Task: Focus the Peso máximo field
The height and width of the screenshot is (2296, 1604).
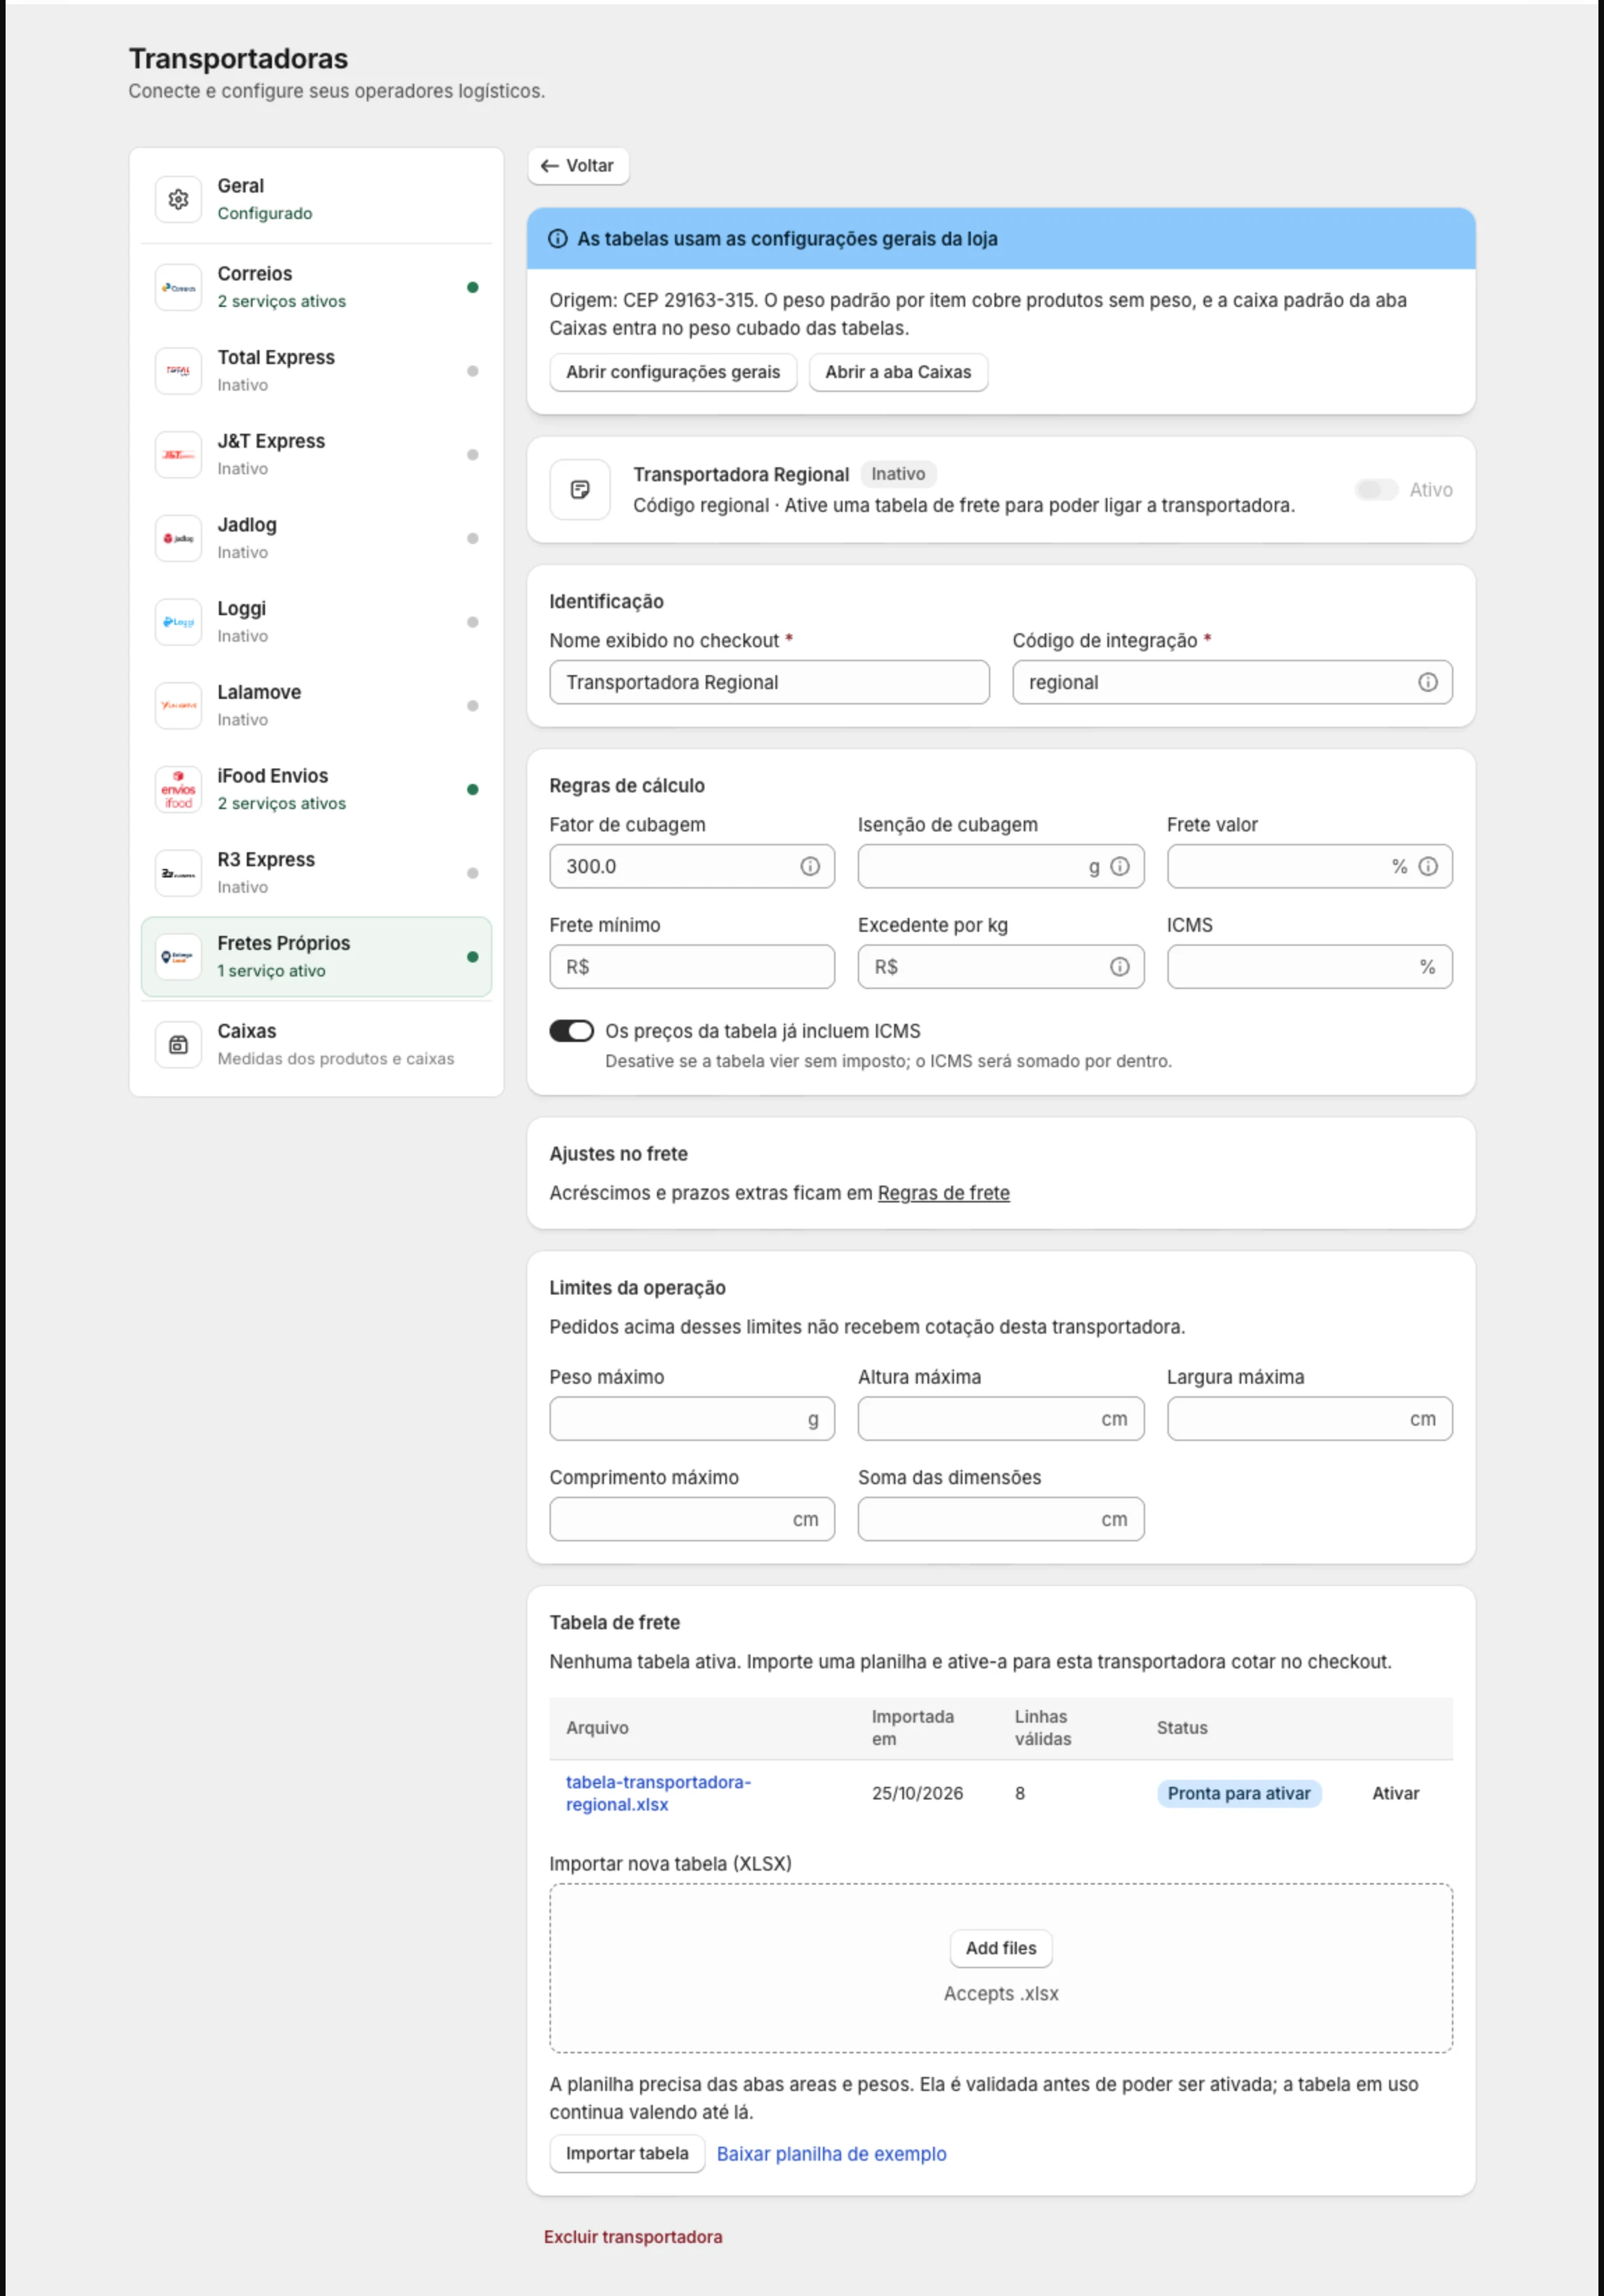Action: pos(692,1419)
